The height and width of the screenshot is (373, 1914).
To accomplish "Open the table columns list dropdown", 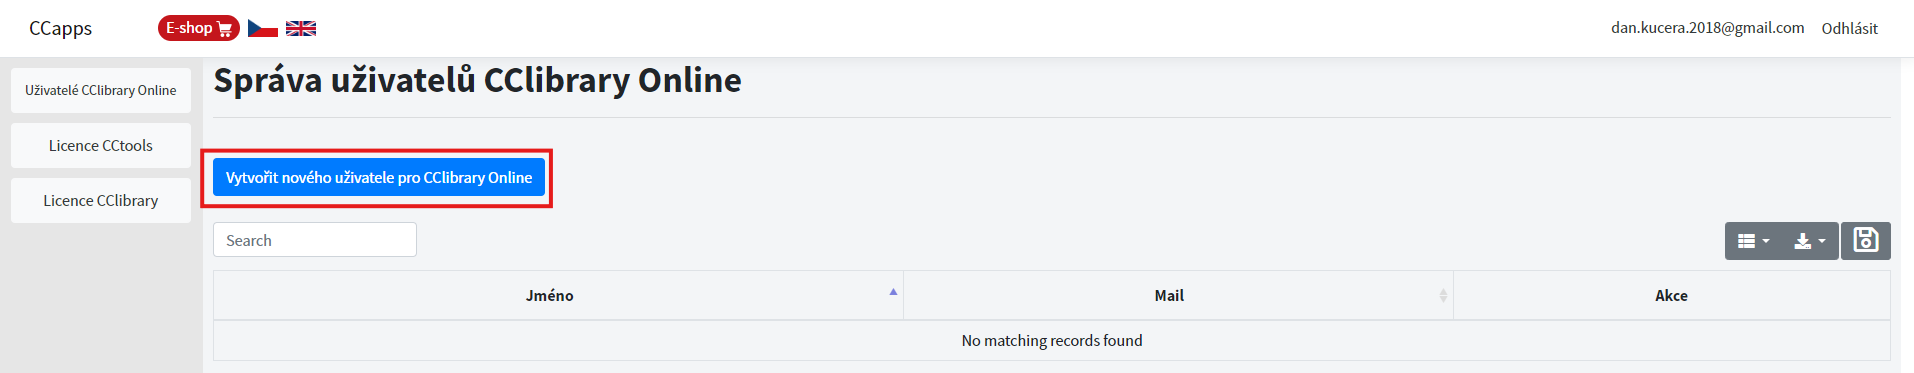I will [x=1753, y=241].
